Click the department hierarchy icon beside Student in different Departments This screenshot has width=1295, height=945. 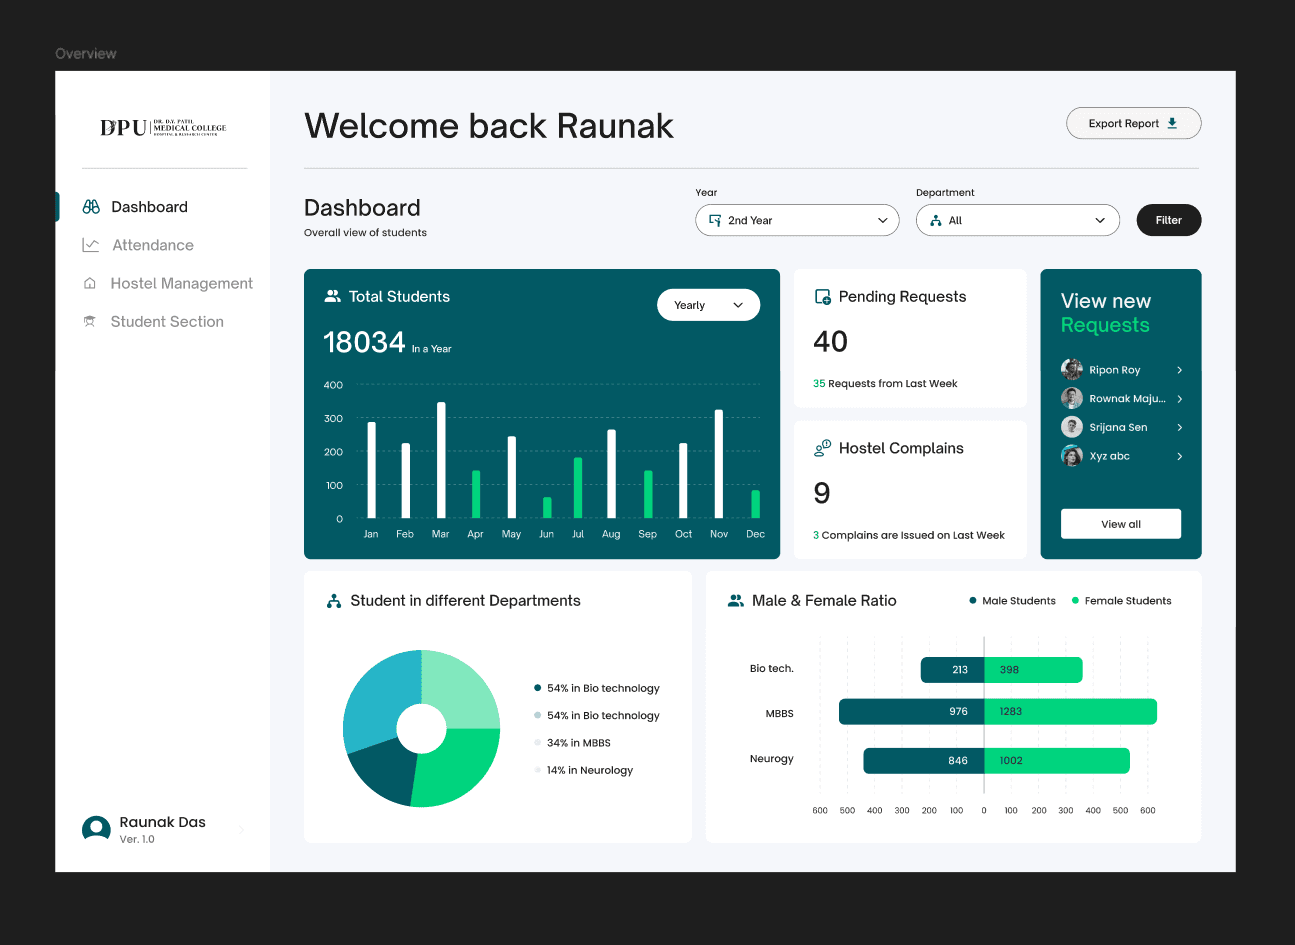(334, 601)
